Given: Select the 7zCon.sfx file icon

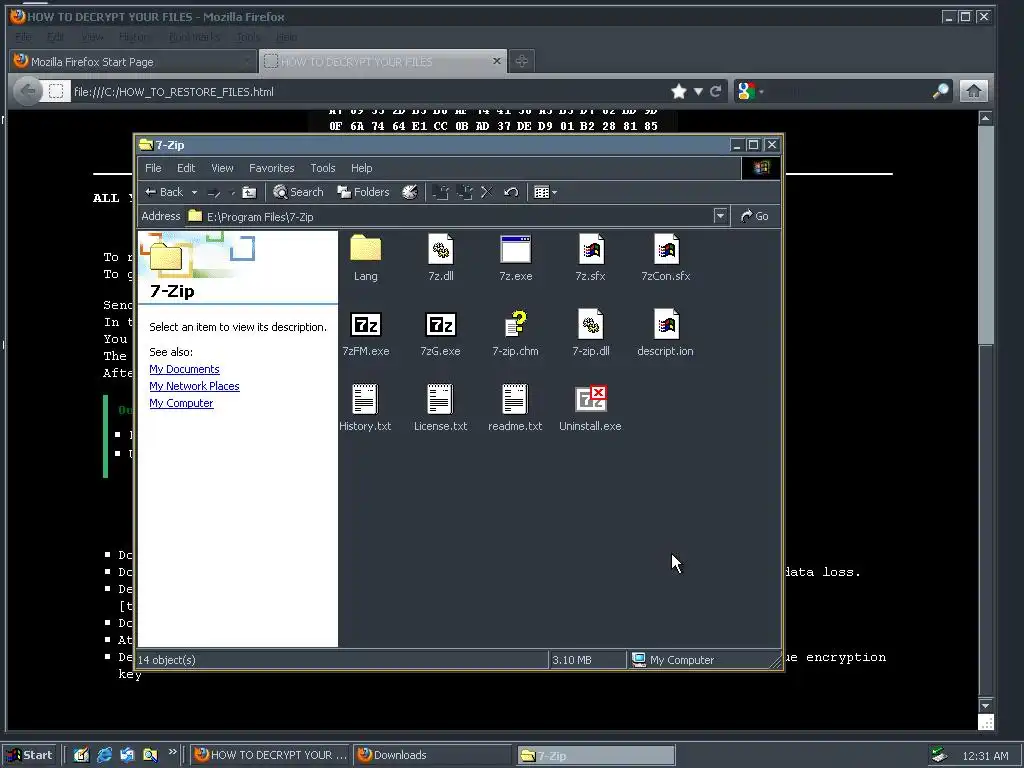Looking at the screenshot, I should click(x=665, y=249).
